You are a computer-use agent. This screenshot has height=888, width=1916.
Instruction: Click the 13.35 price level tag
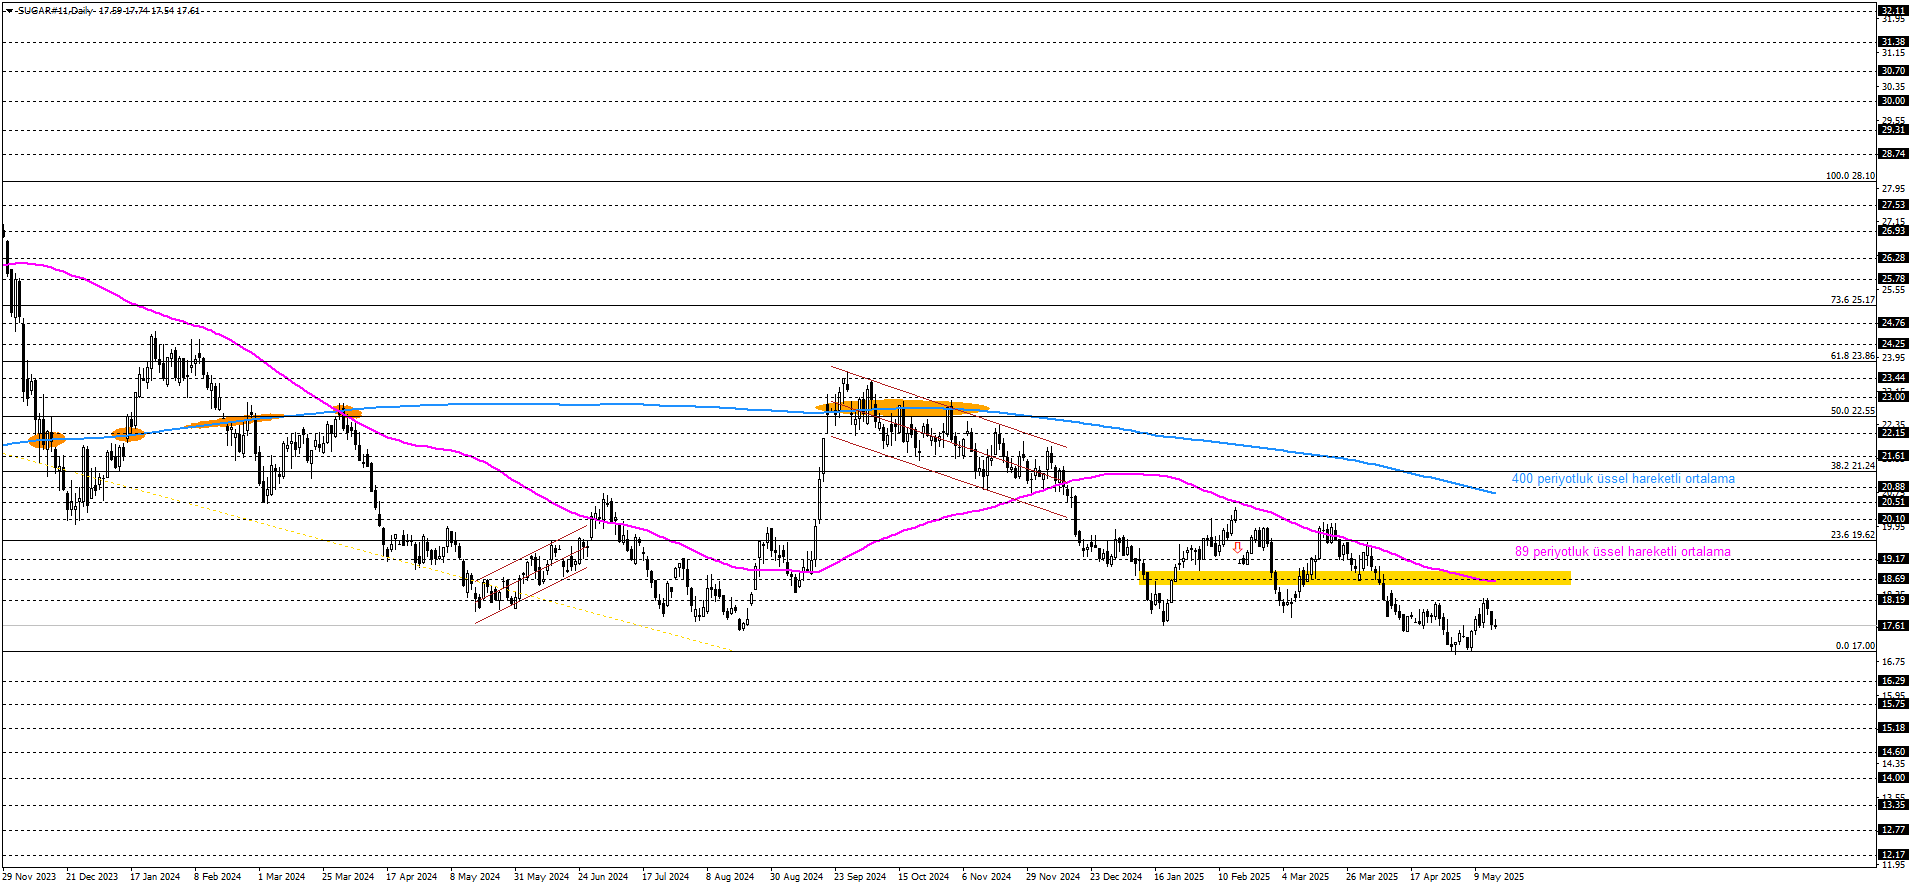1893,805
